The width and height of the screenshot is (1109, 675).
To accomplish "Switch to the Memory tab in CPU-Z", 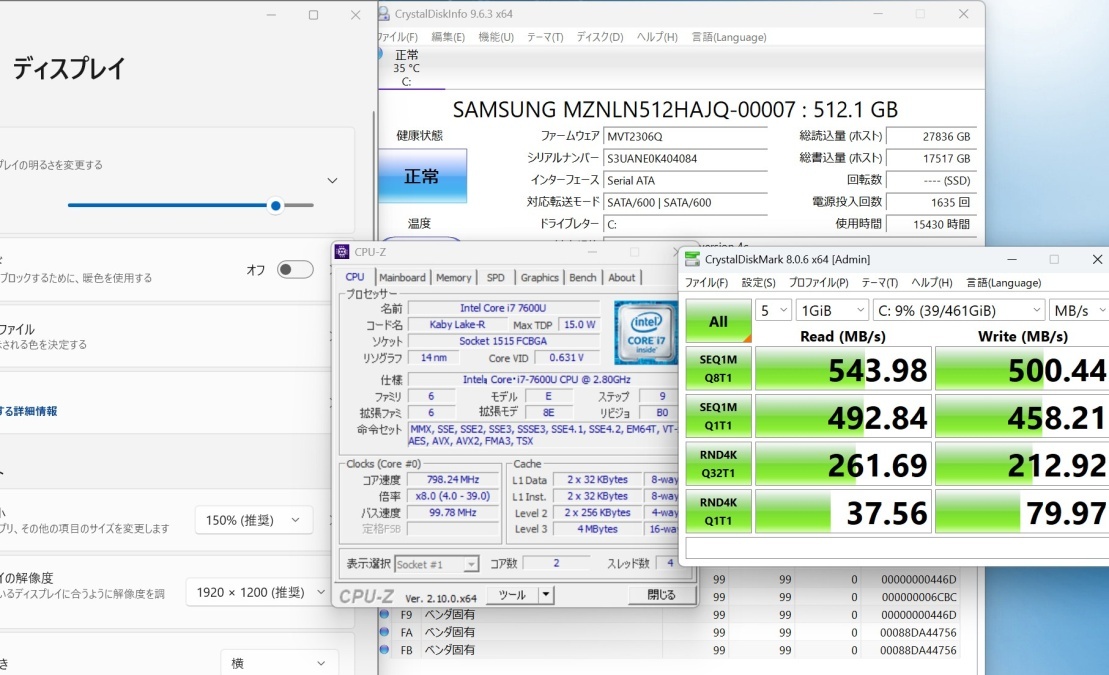I will pos(453,277).
